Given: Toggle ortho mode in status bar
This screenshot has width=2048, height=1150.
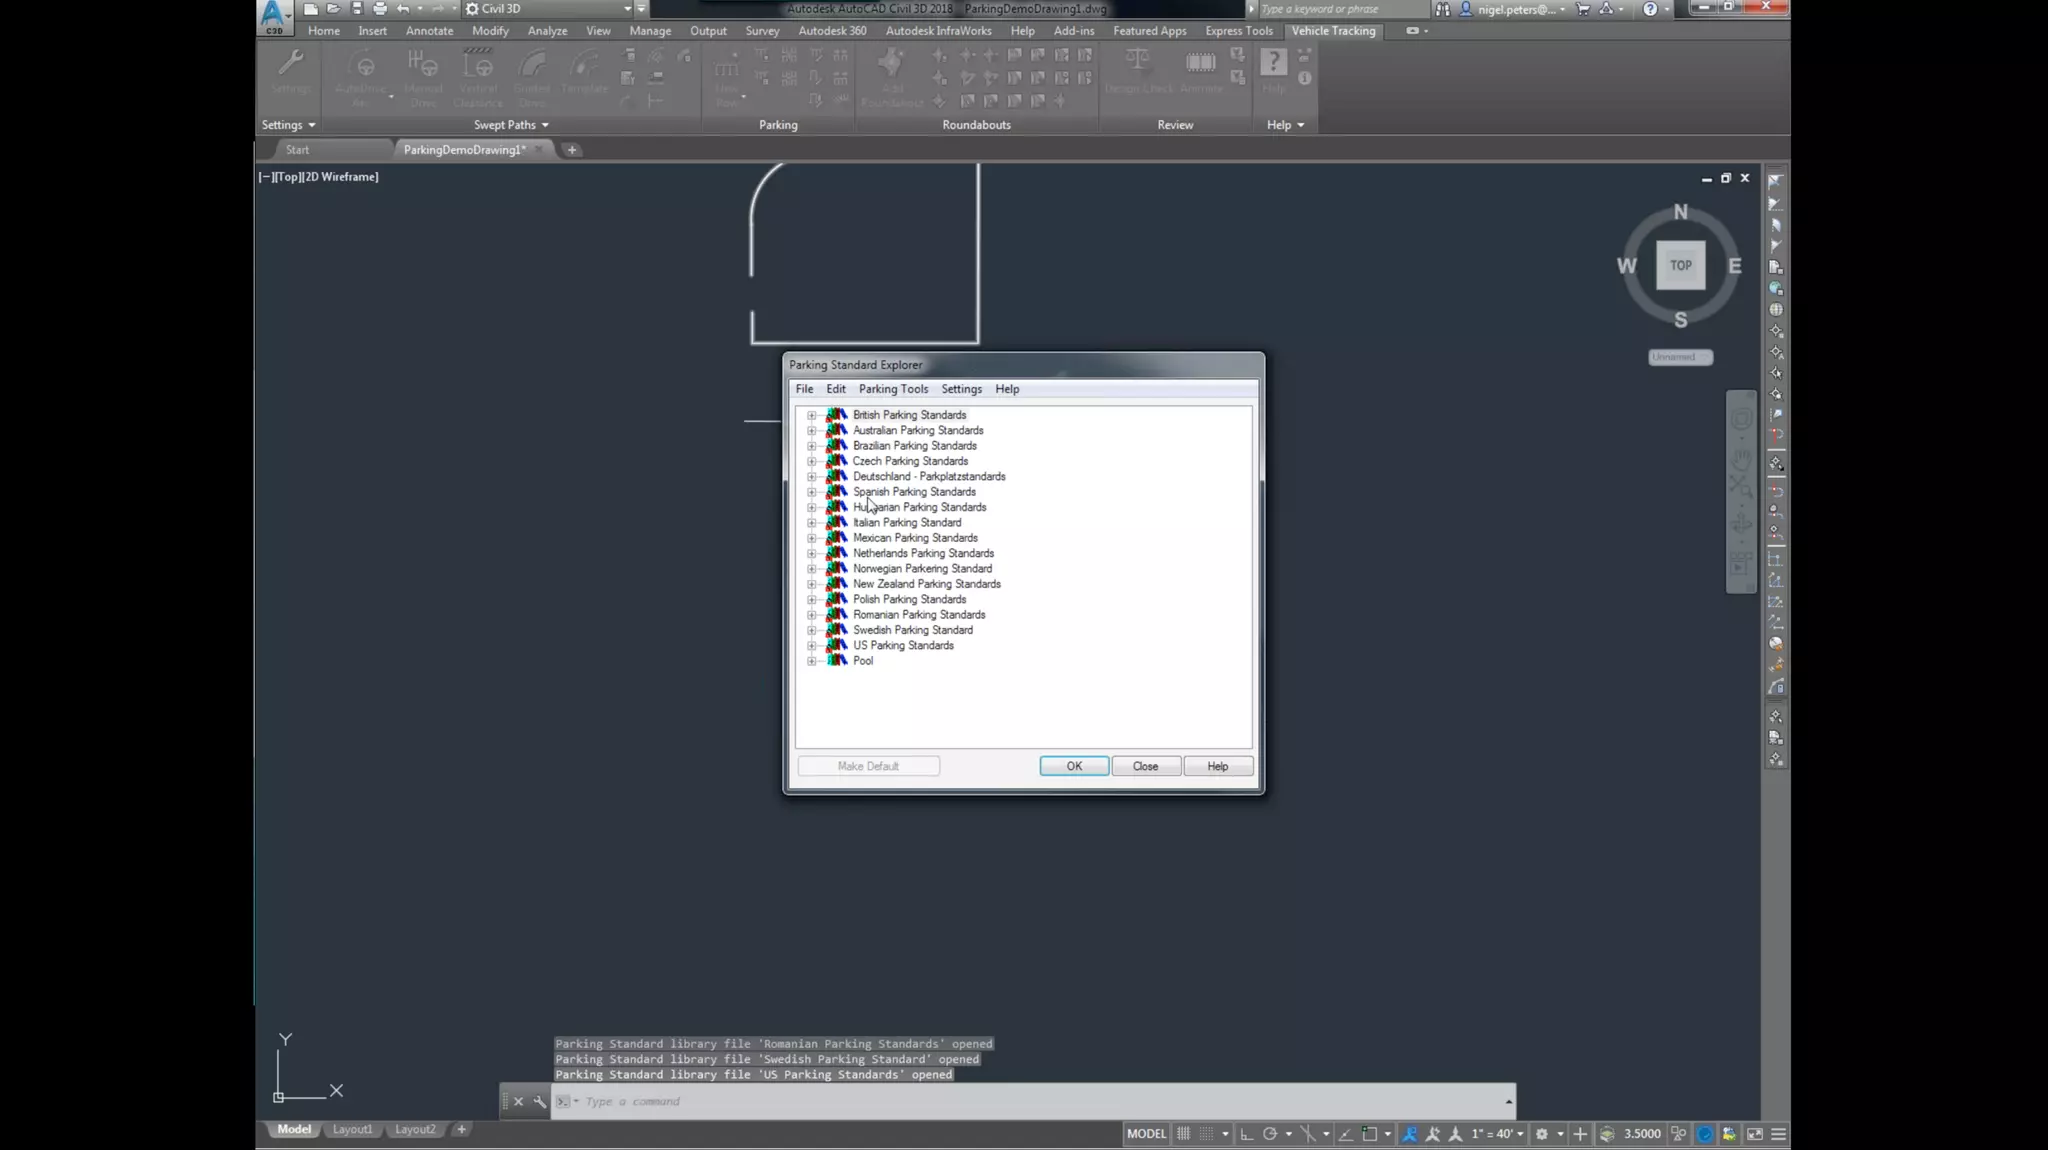Looking at the screenshot, I should point(1246,1134).
